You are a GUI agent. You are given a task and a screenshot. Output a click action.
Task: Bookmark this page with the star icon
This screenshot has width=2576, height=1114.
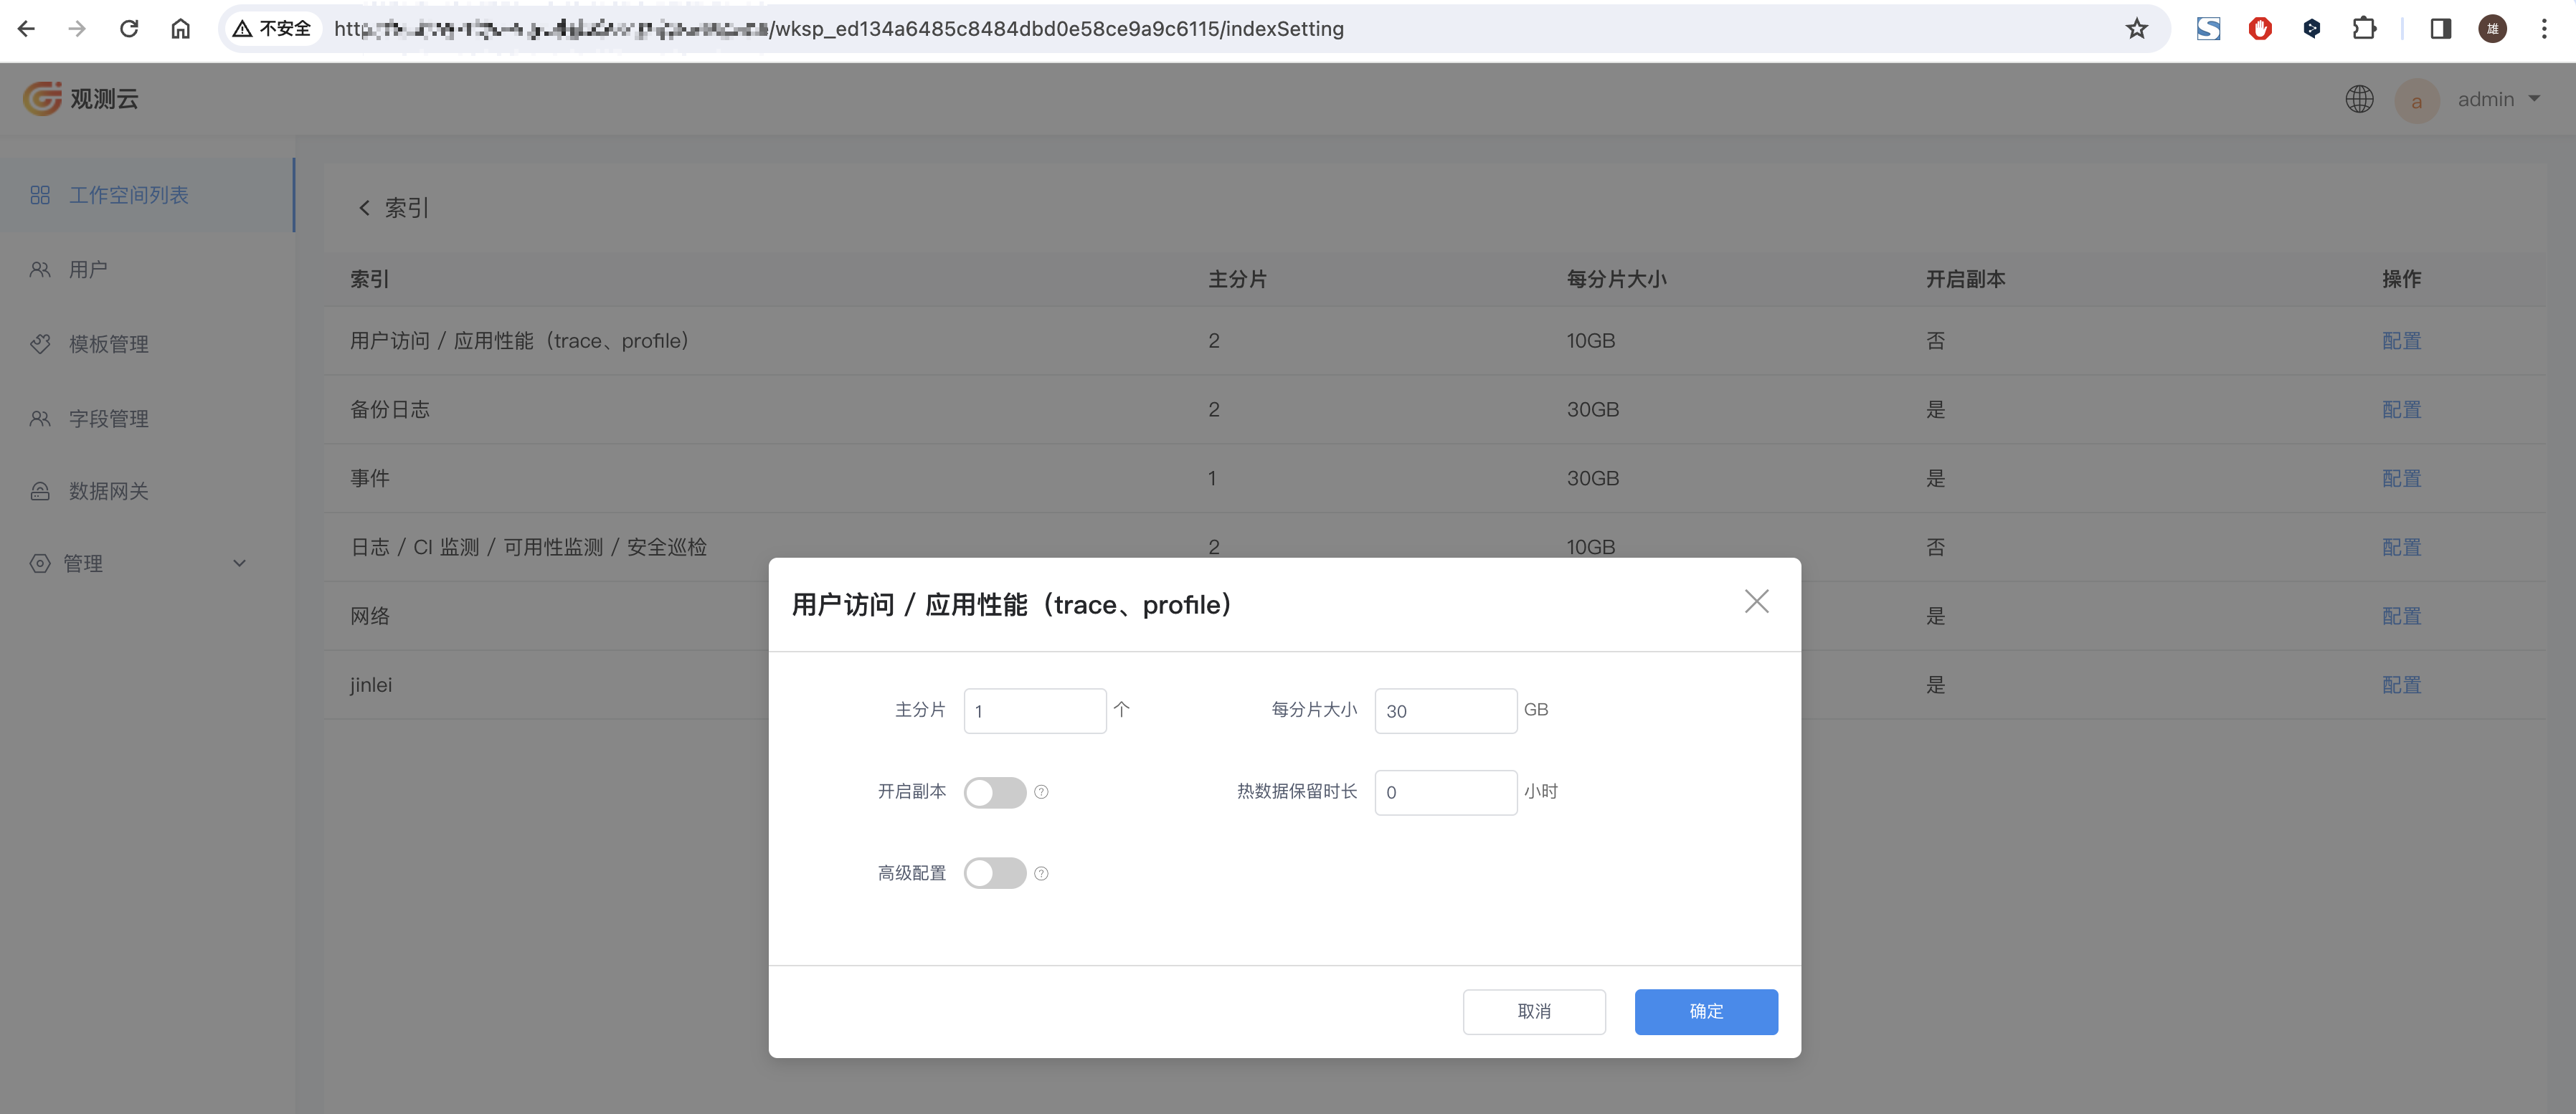[2137, 29]
